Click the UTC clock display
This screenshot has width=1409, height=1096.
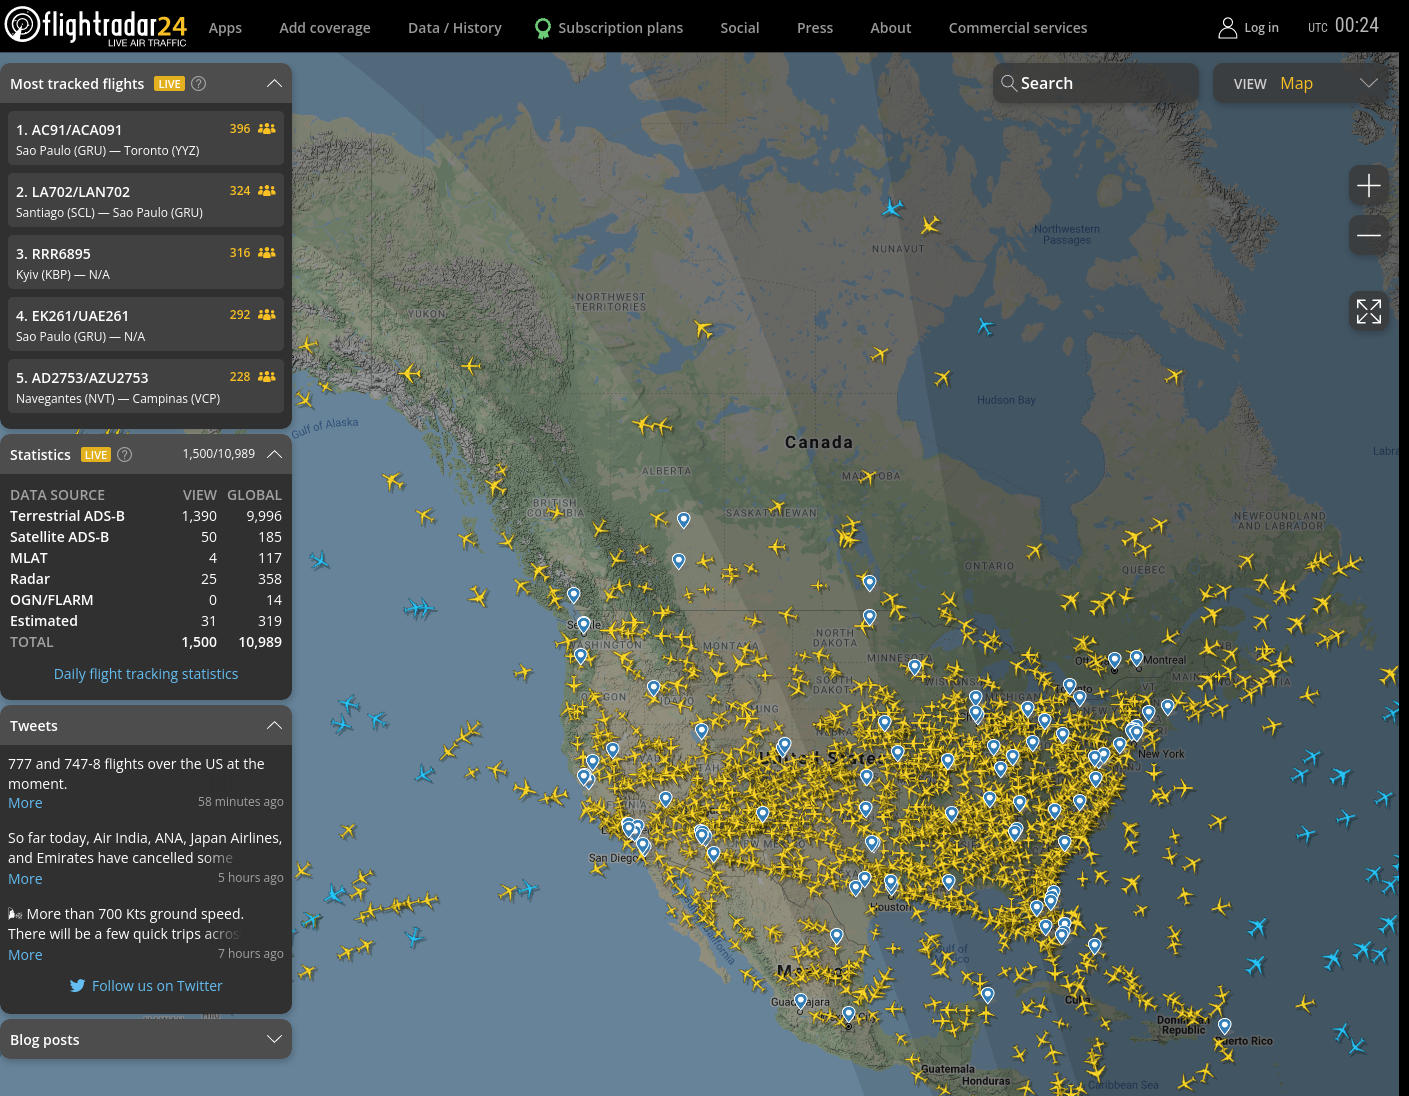coord(1343,26)
